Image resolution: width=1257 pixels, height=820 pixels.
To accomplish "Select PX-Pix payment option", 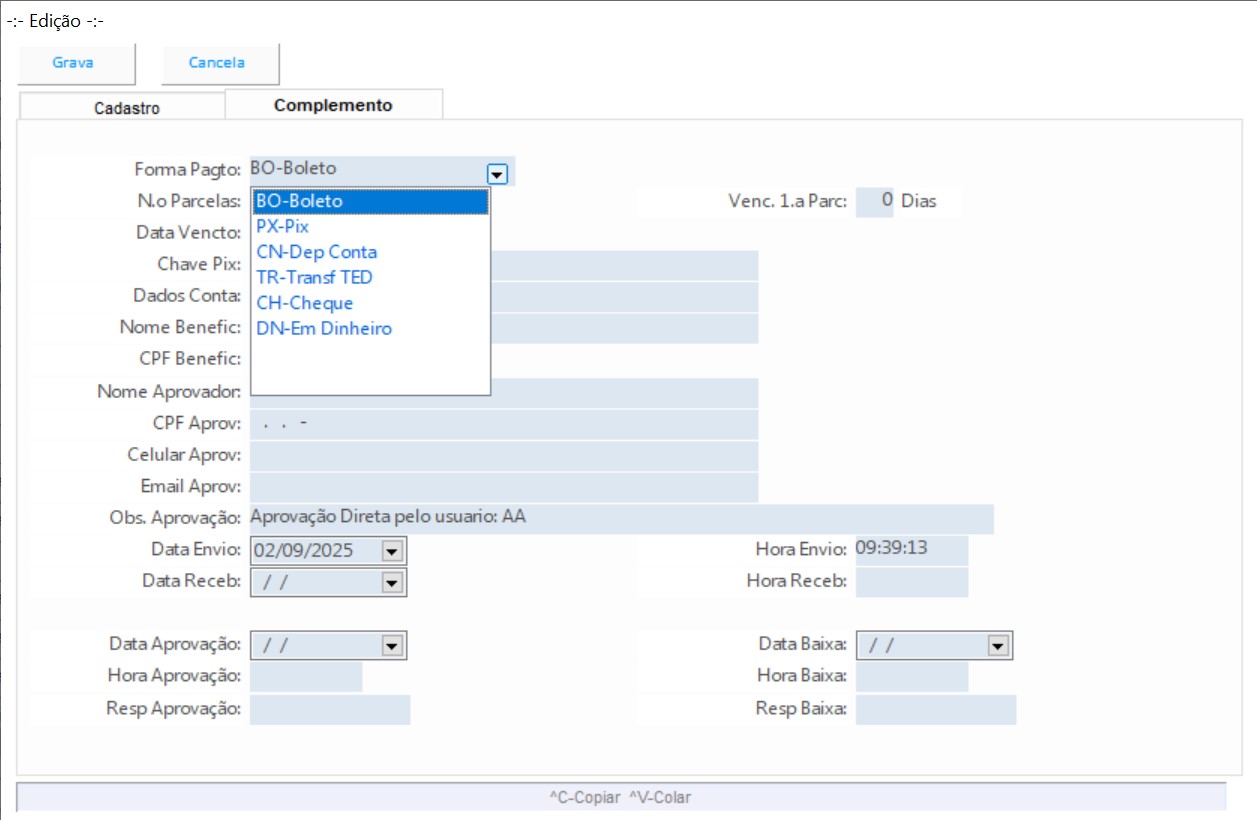I will [283, 226].
